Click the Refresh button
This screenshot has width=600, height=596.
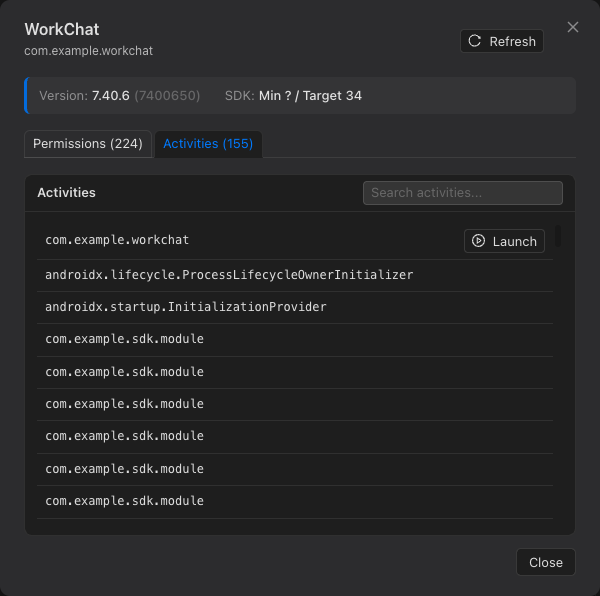point(502,41)
